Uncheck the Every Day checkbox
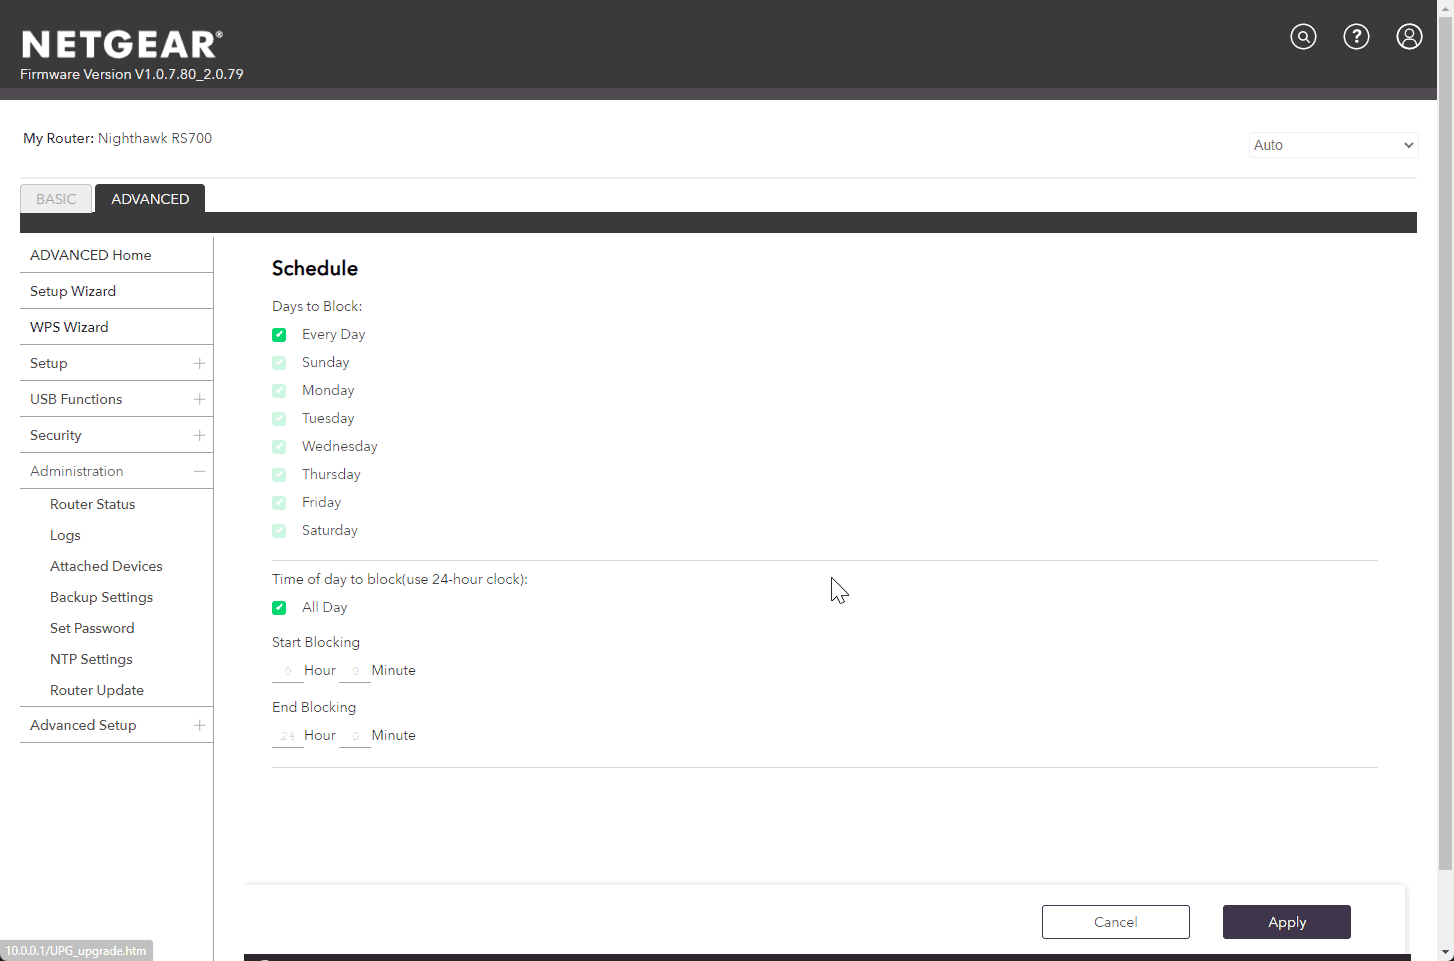Image resolution: width=1454 pixels, height=961 pixels. click(279, 335)
